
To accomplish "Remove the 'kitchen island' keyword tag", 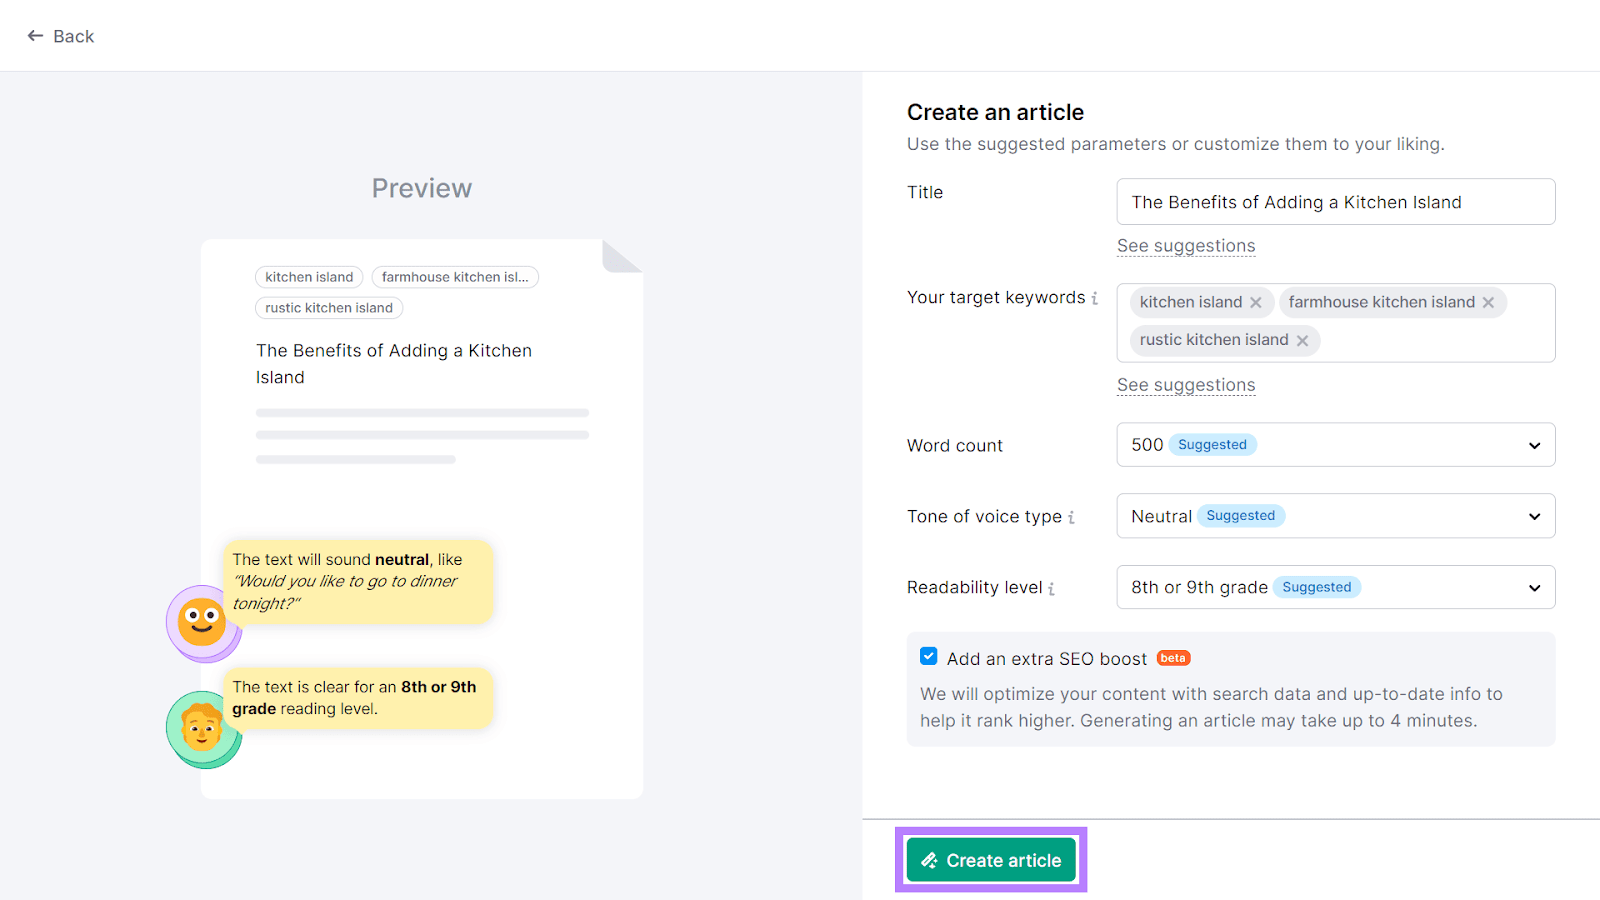I will [1256, 303].
